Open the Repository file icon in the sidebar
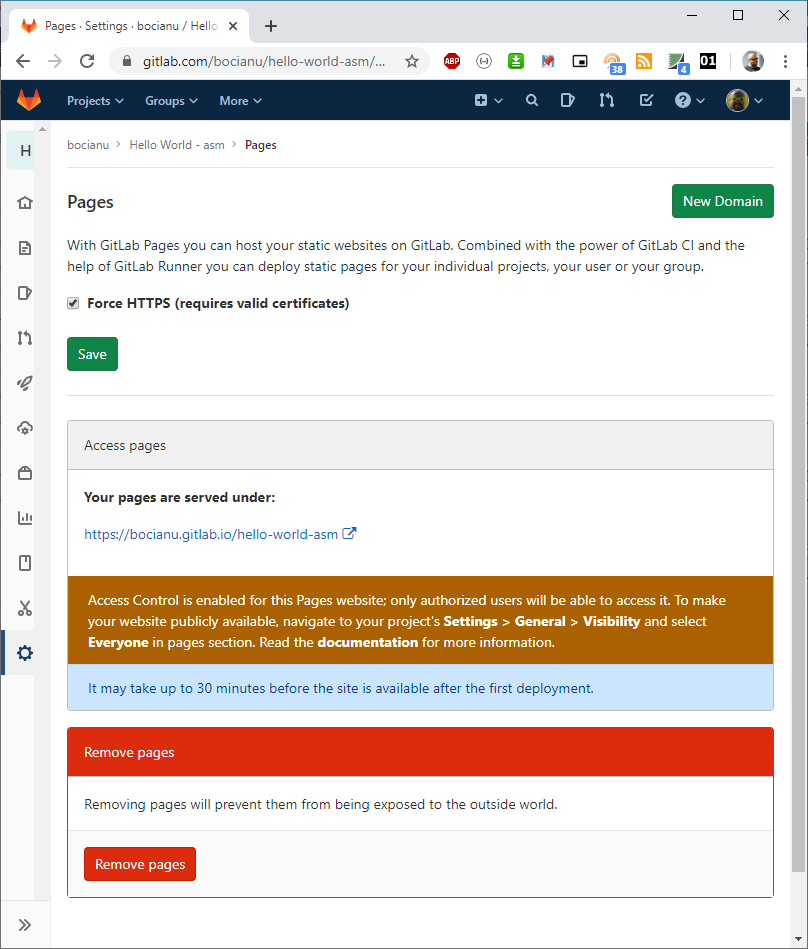 click(25, 248)
